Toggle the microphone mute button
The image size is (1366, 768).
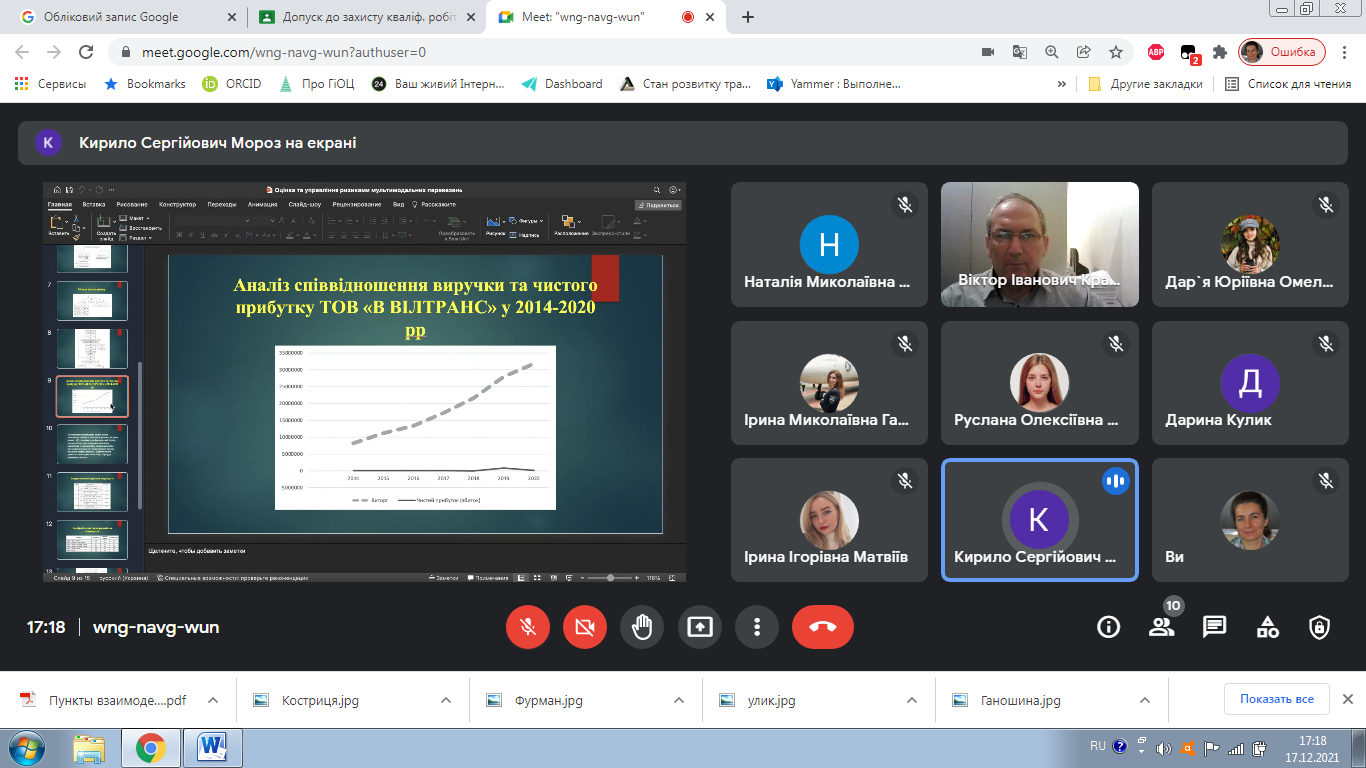[527, 627]
